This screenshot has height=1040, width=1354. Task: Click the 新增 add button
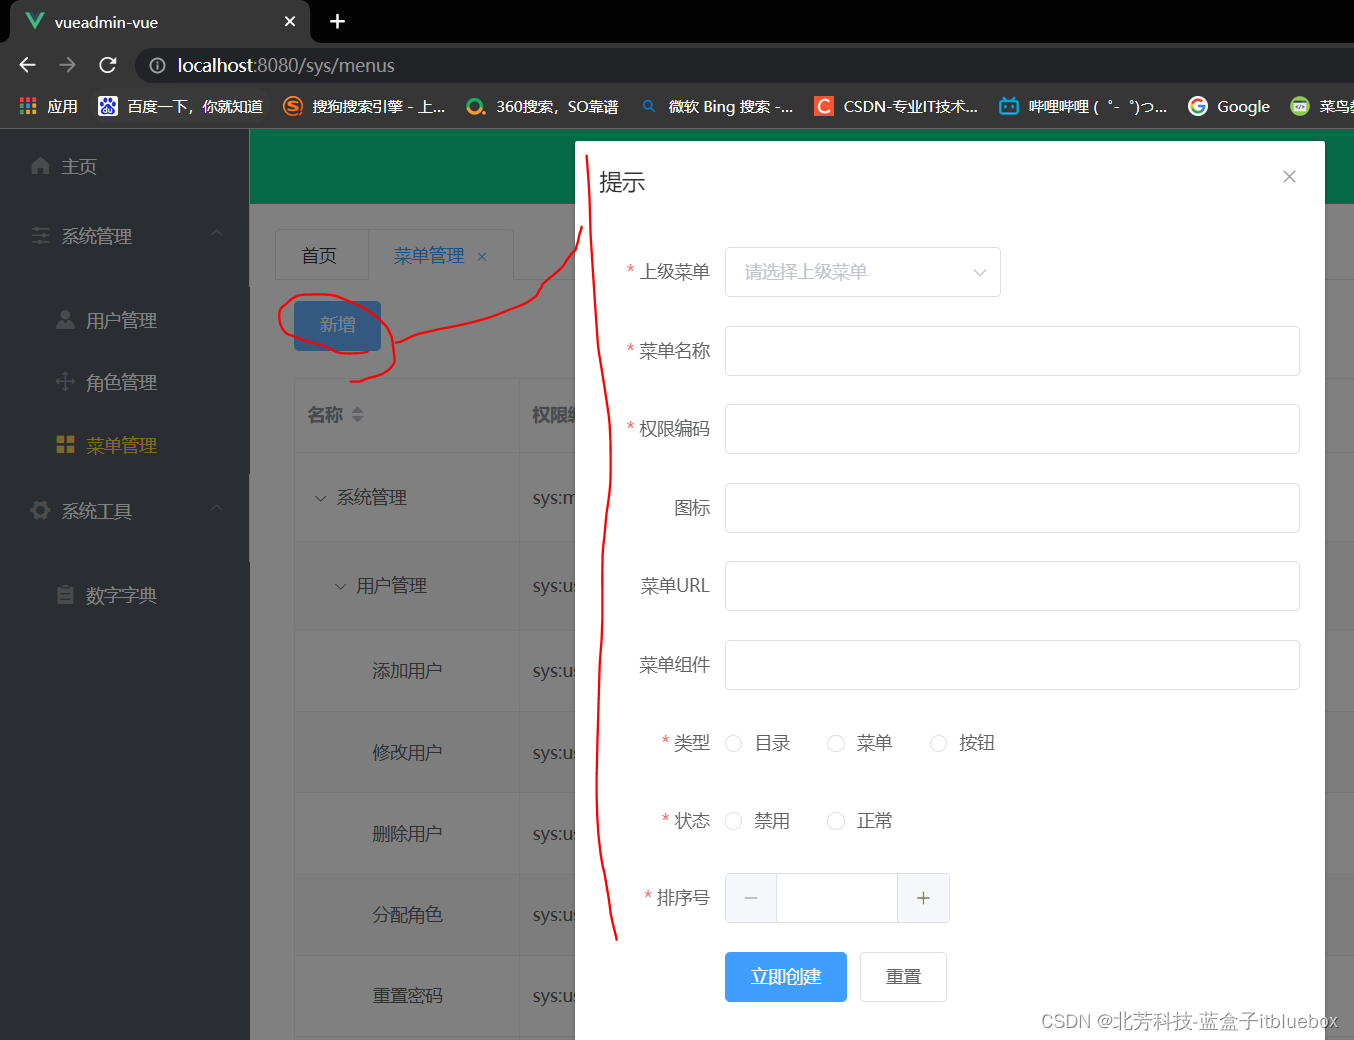[337, 325]
